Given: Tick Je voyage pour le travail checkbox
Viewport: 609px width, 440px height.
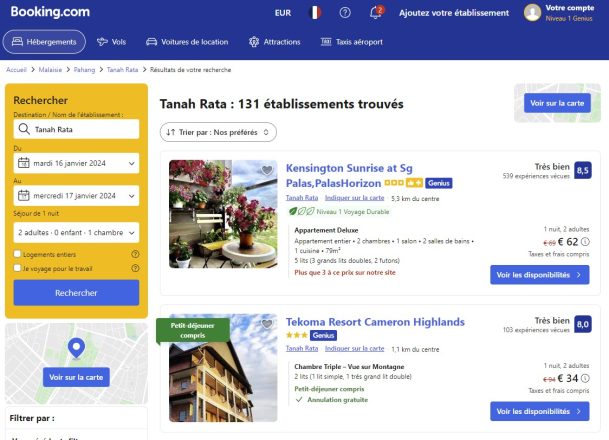Looking at the screenshot, I should [17, 268].
